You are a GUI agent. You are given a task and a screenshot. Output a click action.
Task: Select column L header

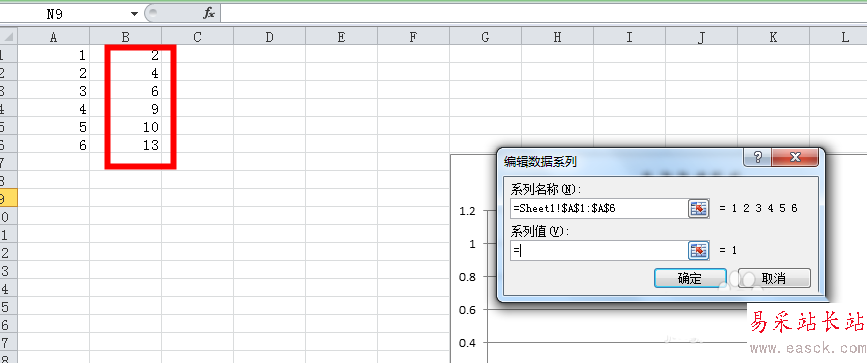click(x=838, y=37)
